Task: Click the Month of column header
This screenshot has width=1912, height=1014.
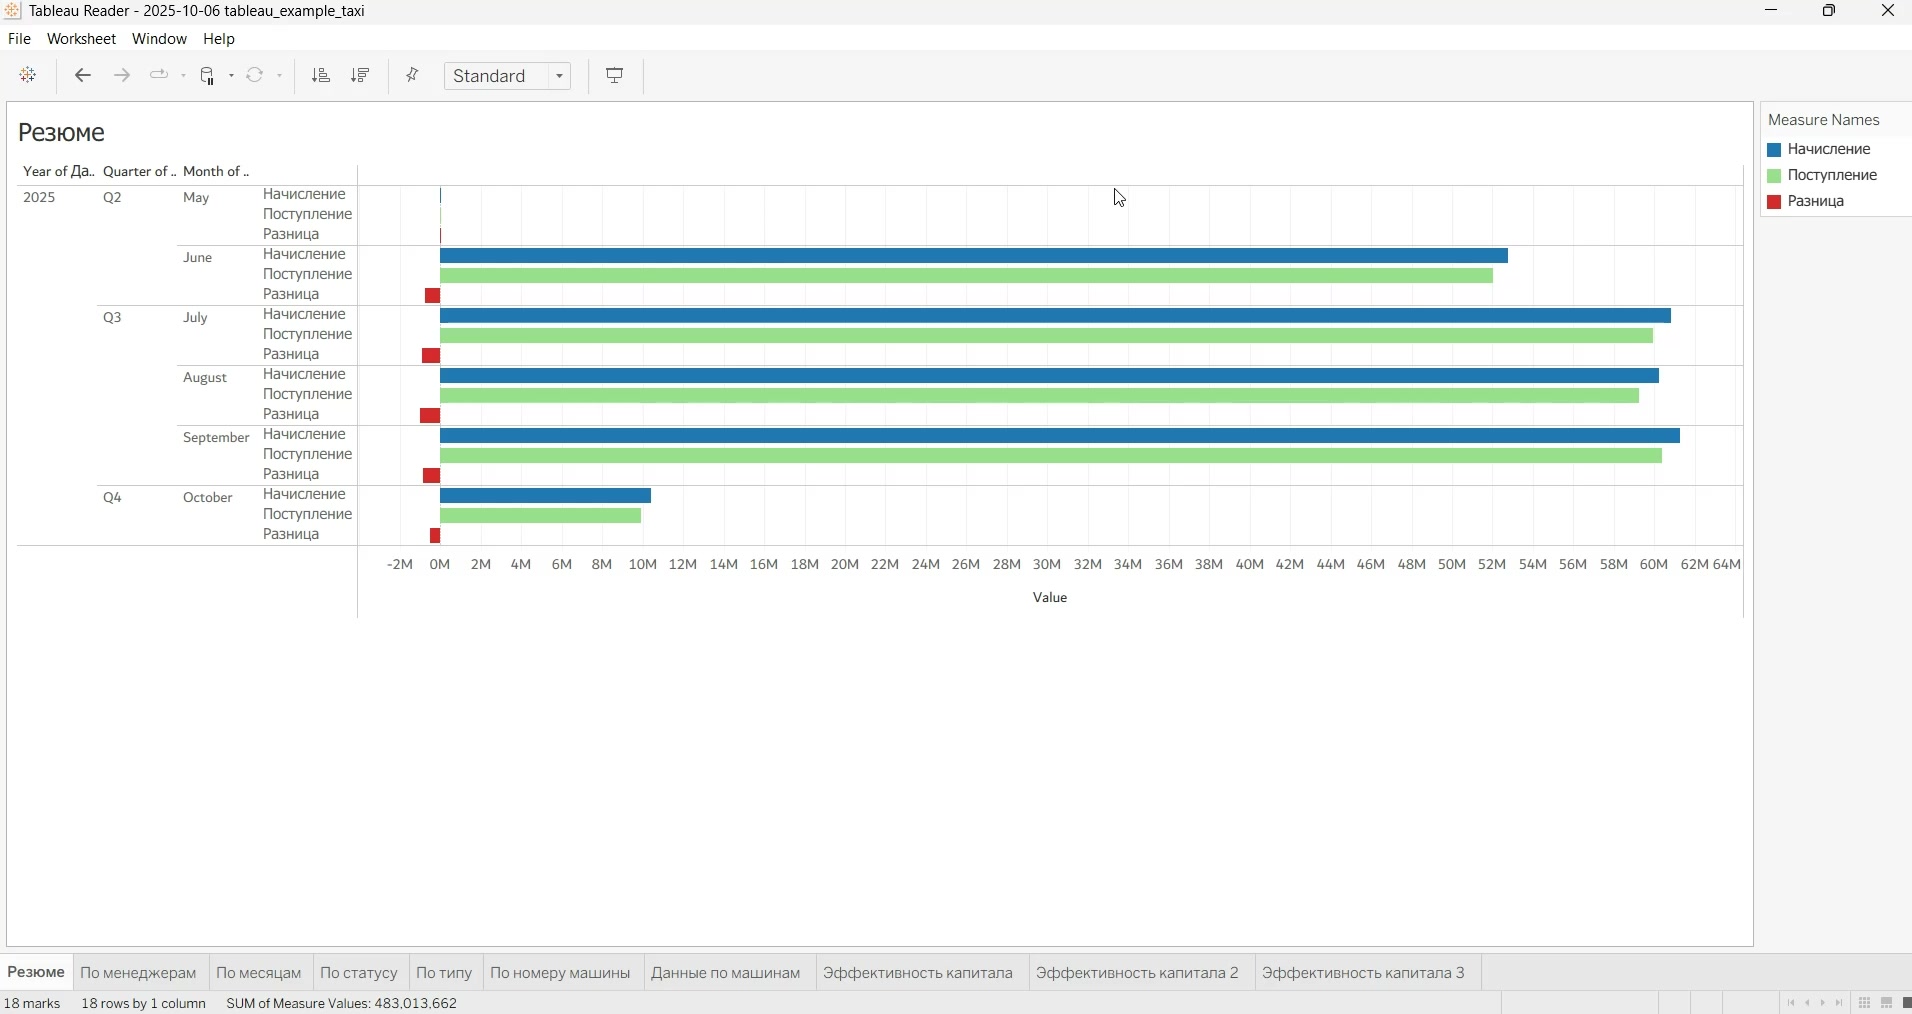Action: 216,172
